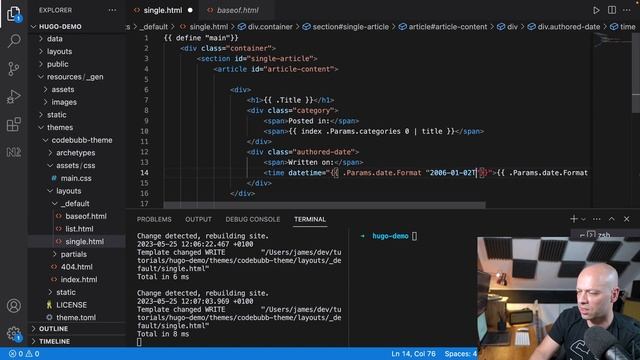Click the single.html breadcrumb item
Viewport: 640px width, 360px height.
pyautogui.click(x=204, y=27)
